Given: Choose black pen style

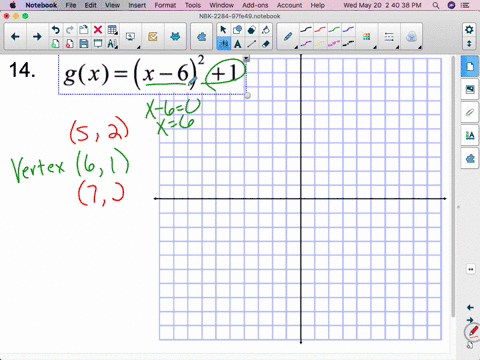Looking at the screenshot, I should coord(306,30).
